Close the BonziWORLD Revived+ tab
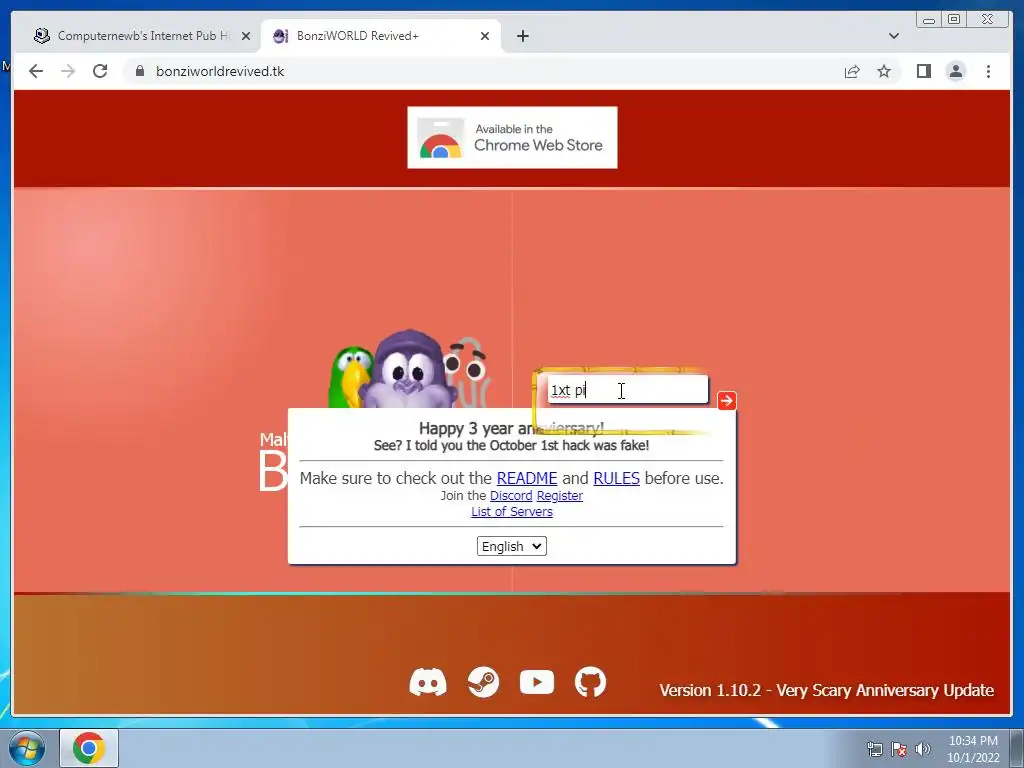 [485, 36]
